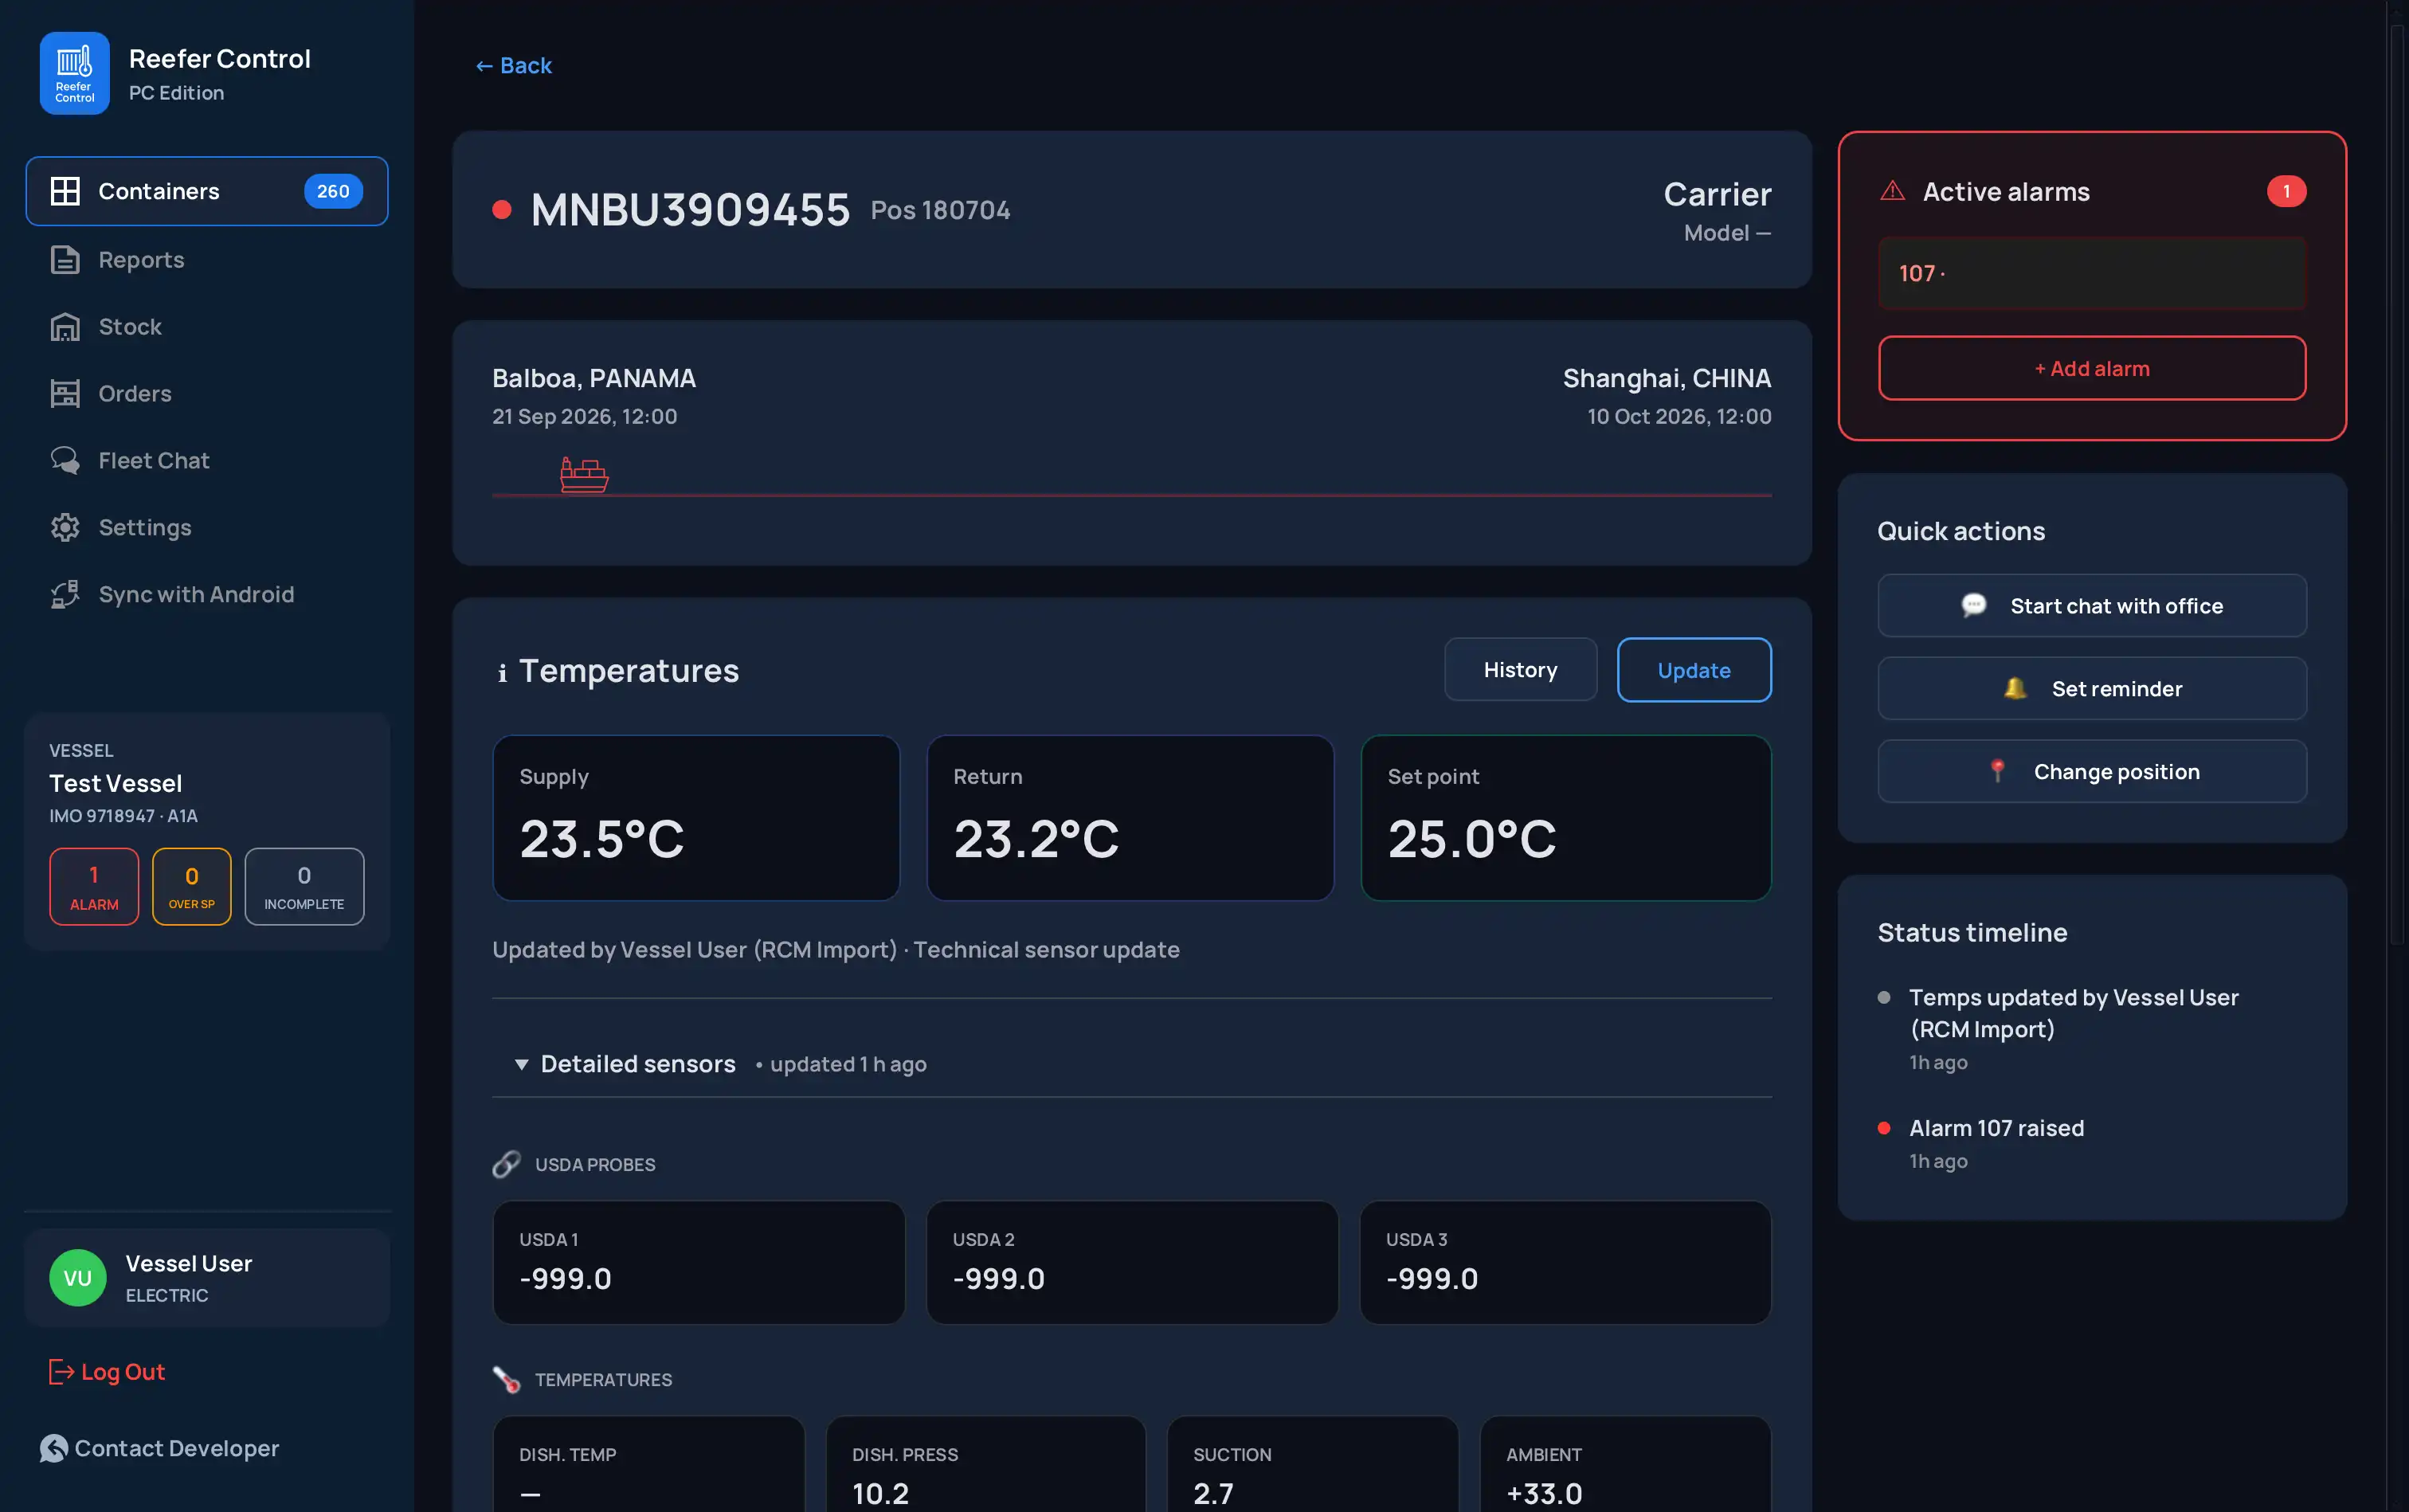
Task: Select the Containers menu item
Action: tap(207, 191)
